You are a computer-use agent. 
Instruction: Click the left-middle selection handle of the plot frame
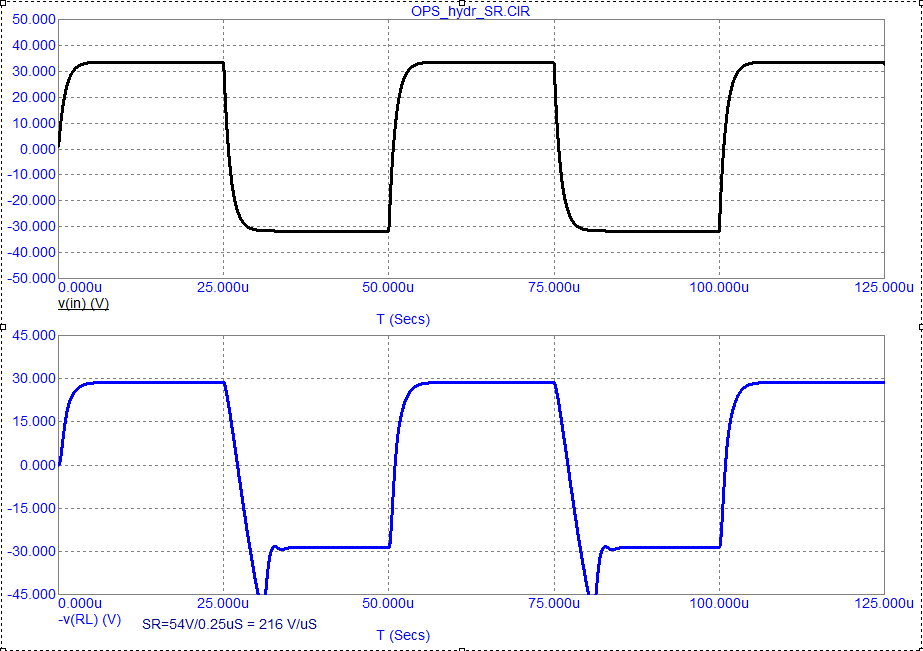pyautogui.click(x=2, y=327)
